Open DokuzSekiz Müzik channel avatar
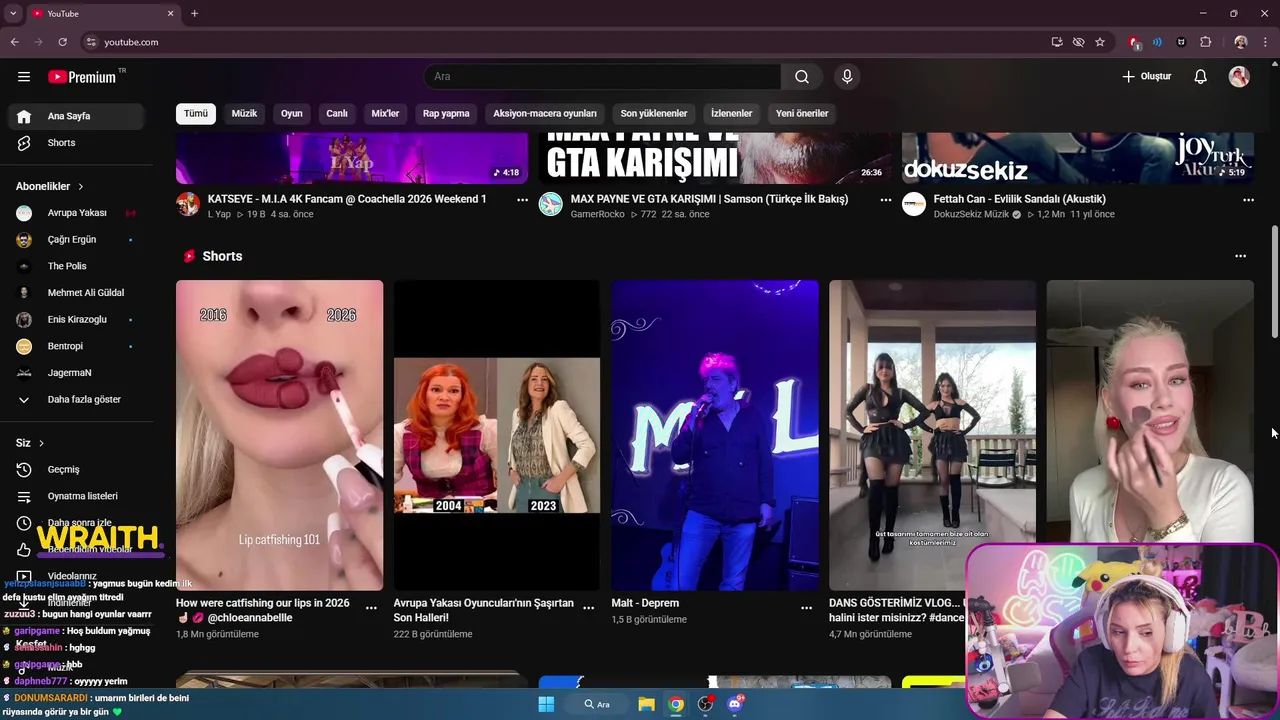 (x=914, y=205)
